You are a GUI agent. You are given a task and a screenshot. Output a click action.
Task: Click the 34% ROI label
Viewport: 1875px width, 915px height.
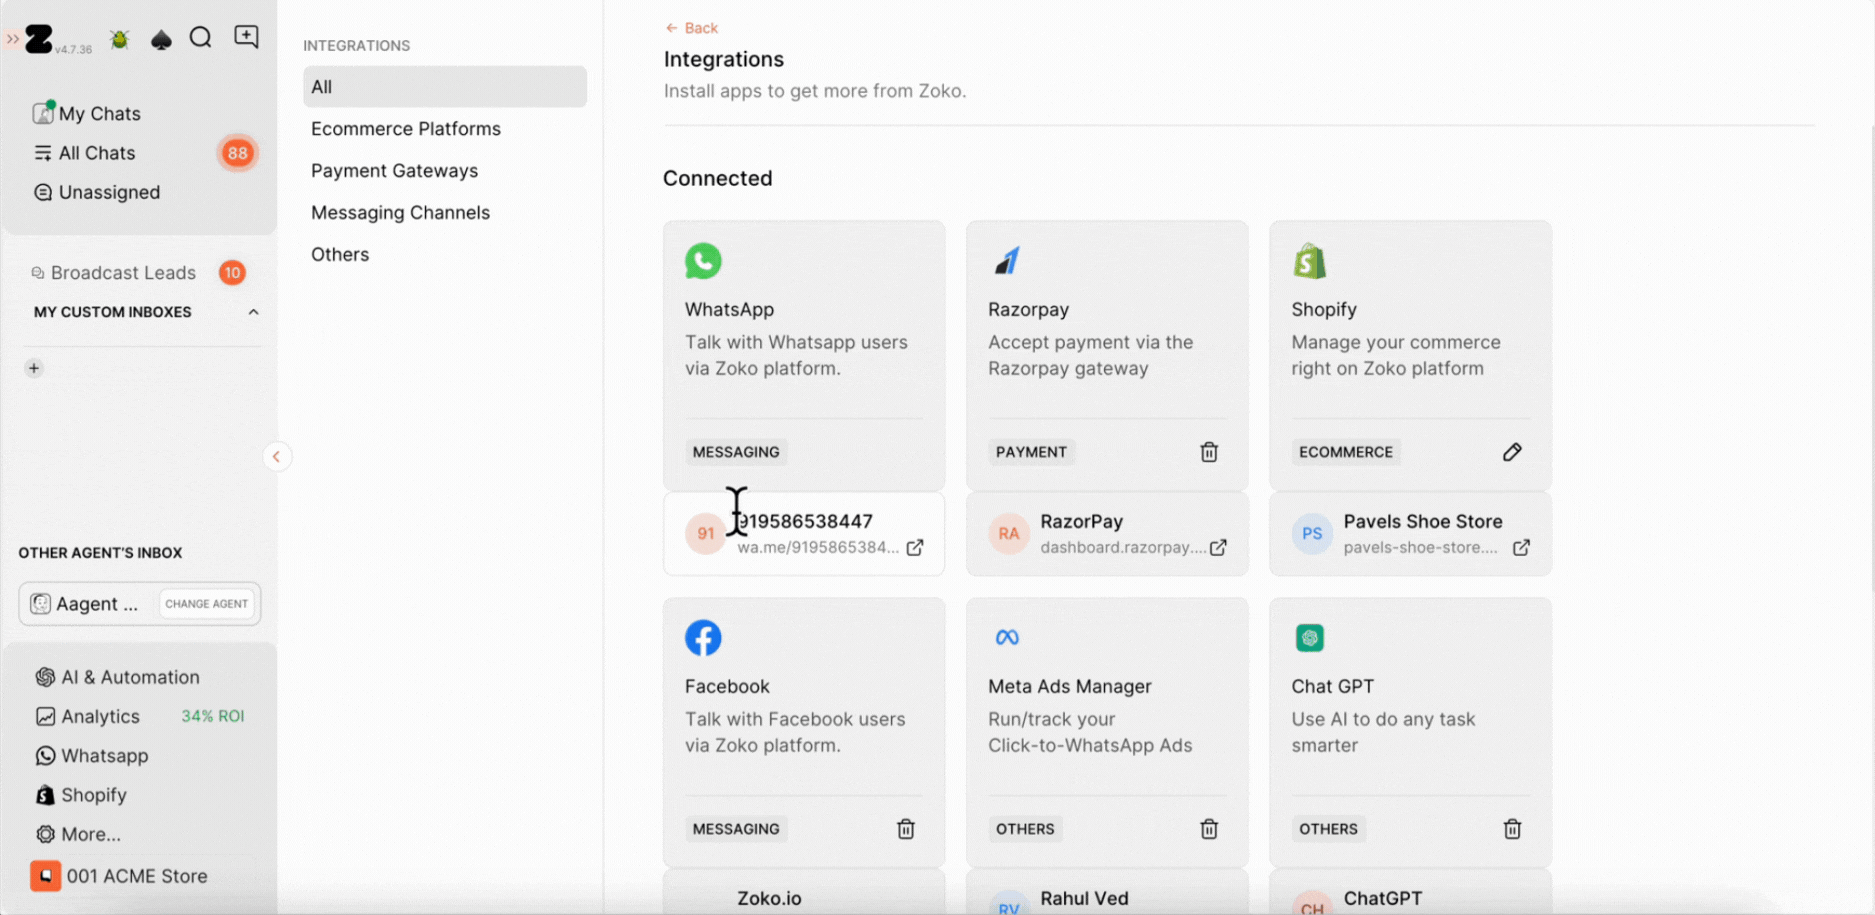point(212,716)
